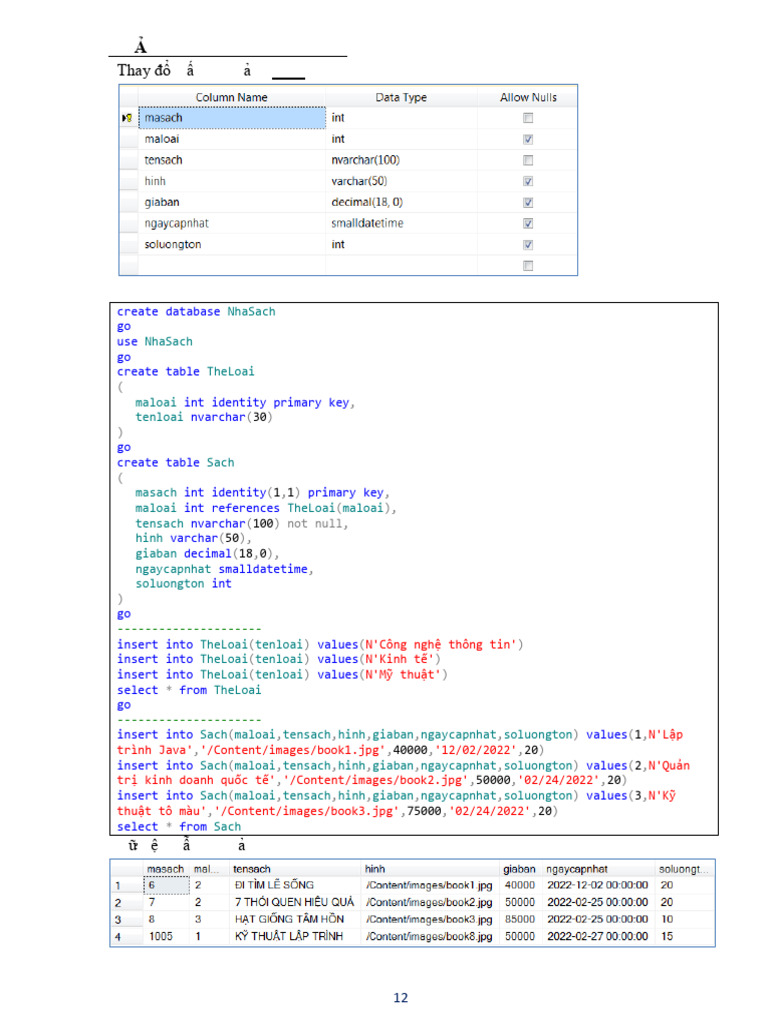Image resolution: width=768 pixels, height=1024 pixels.
Task: Click the 'create database NhaSach' line
Action: click(x=196, y=312)
